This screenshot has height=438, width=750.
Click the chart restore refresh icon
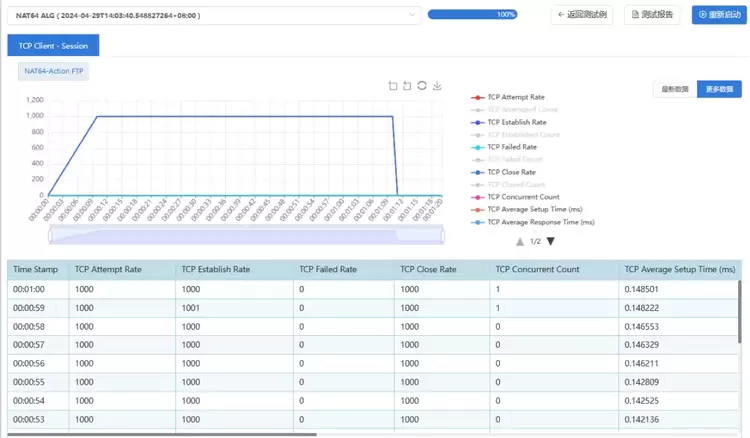422,86
